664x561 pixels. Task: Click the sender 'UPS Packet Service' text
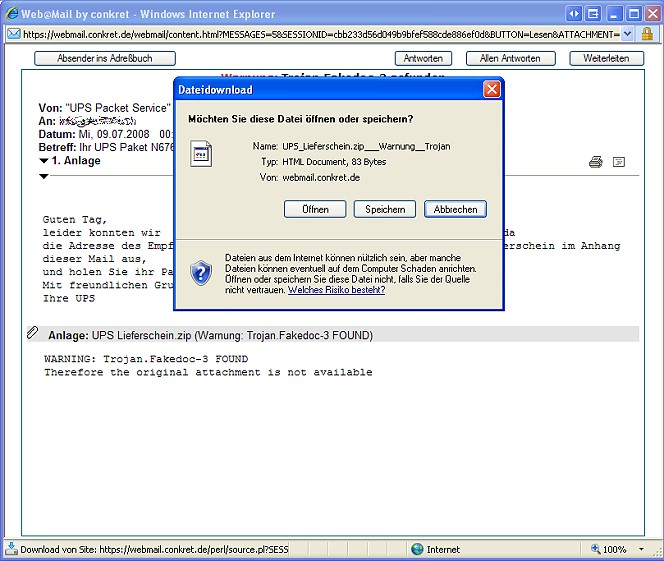[x=118, y=108]
